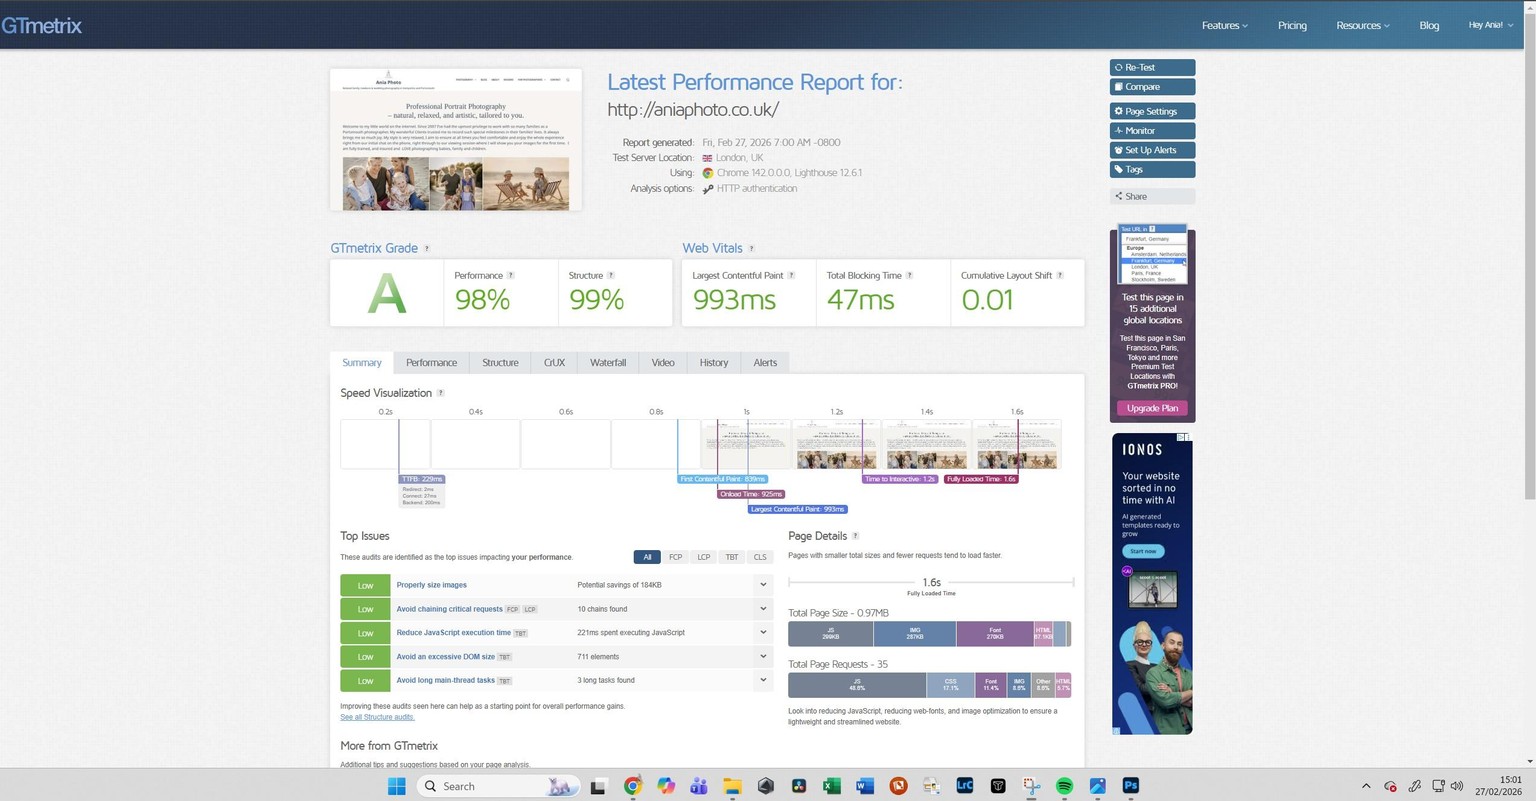
Task: Click the Set Up Alerts button
Action: (x=1152, y=150)
